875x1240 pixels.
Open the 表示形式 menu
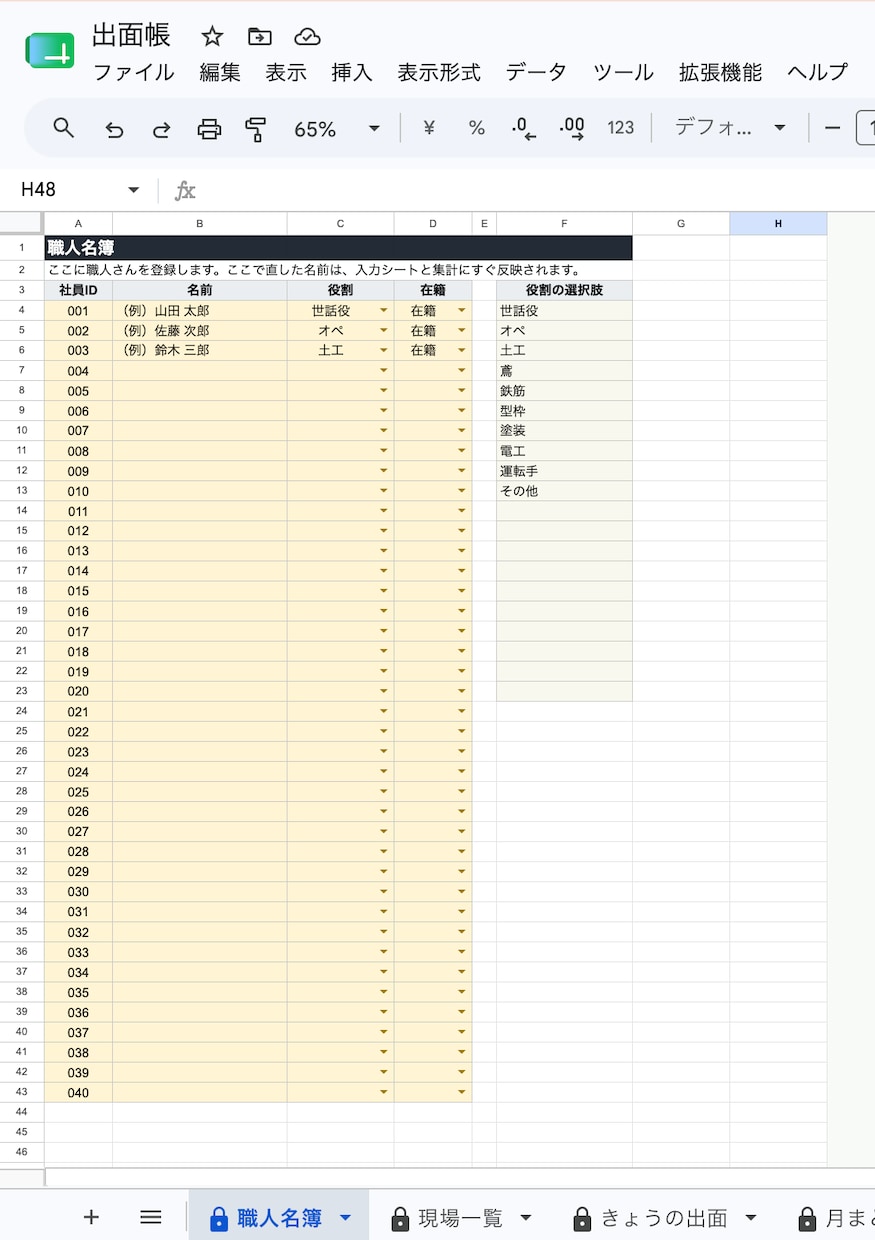coord(439,73)
